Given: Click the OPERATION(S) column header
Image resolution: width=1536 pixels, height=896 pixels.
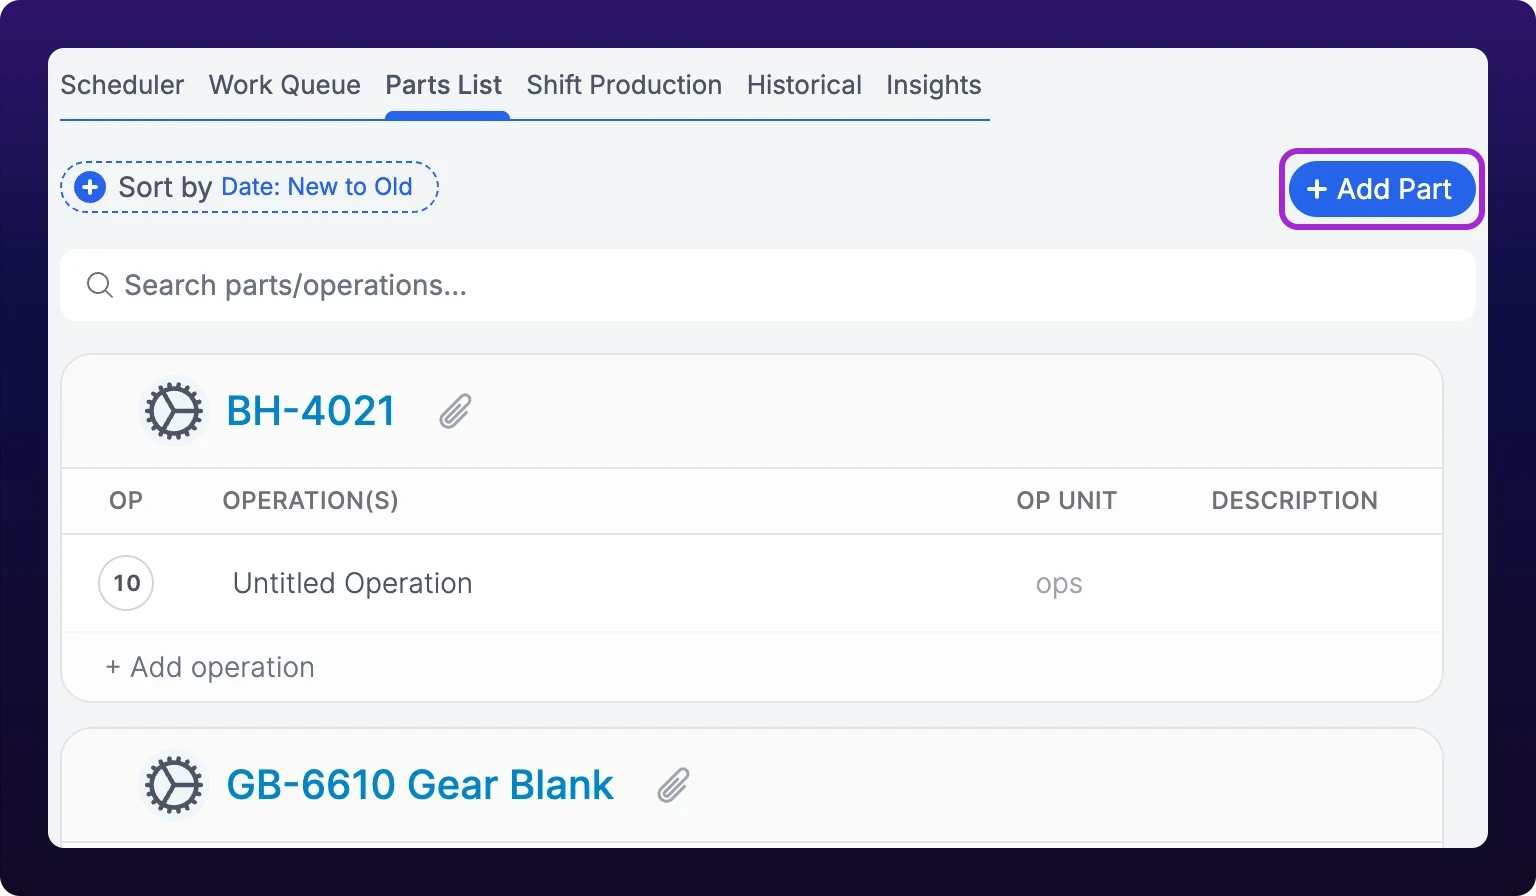Looking at the screenshot, I should (x=311, y=500).
